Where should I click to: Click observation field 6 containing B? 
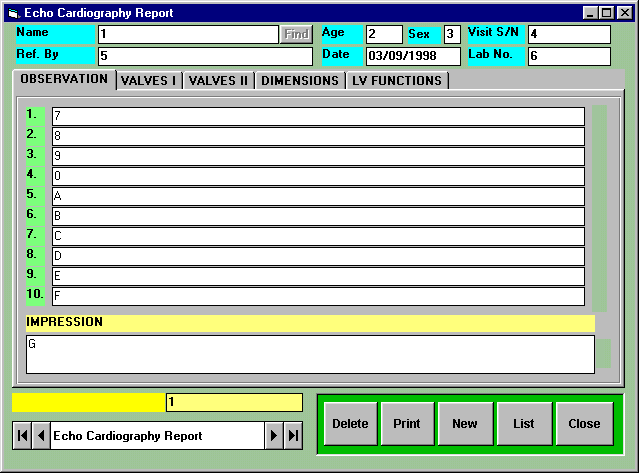click(318, 216)
